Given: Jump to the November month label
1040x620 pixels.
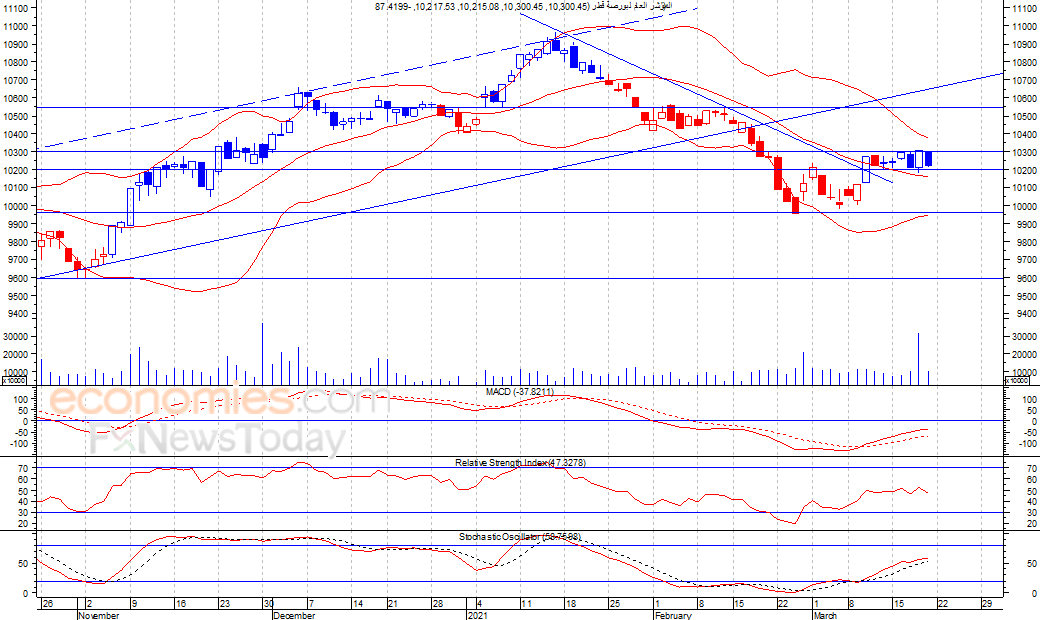Looking at the screenshot, I should coord(98,615).
